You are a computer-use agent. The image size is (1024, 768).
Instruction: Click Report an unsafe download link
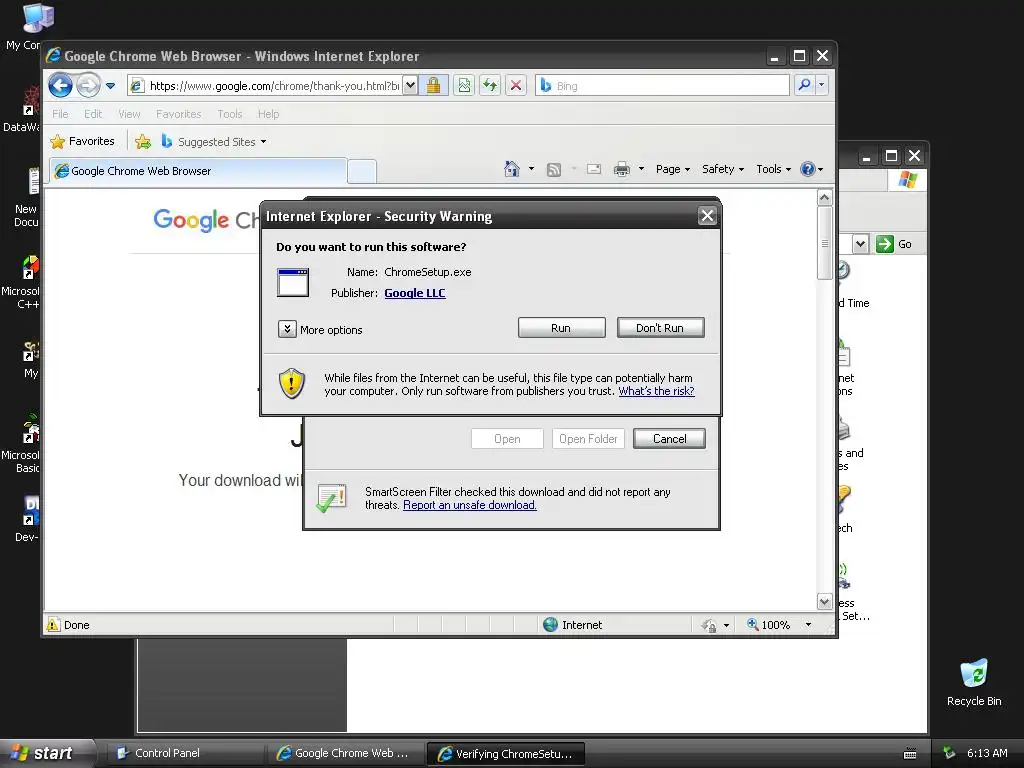tap(470, 505)
